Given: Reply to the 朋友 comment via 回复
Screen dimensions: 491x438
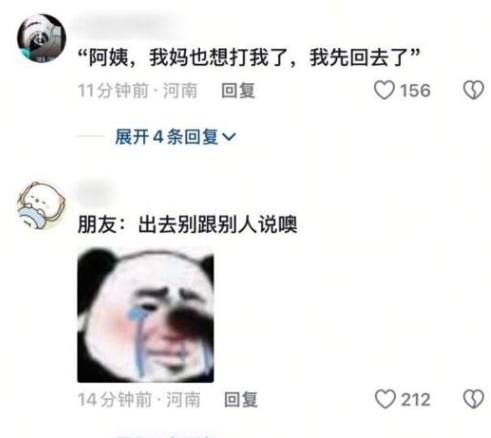Looking at the screenshot, I should (241, 399).
